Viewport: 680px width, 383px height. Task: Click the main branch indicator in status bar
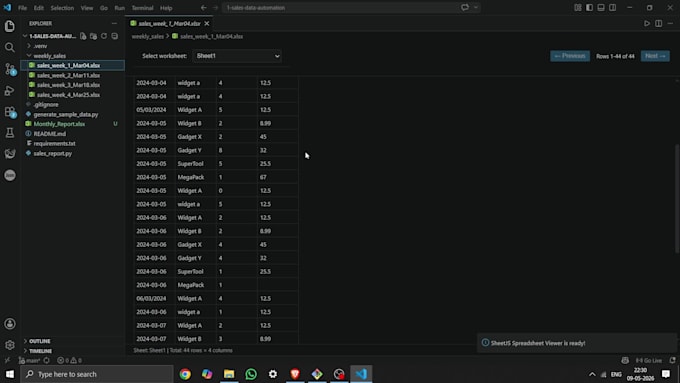(30, 360)
